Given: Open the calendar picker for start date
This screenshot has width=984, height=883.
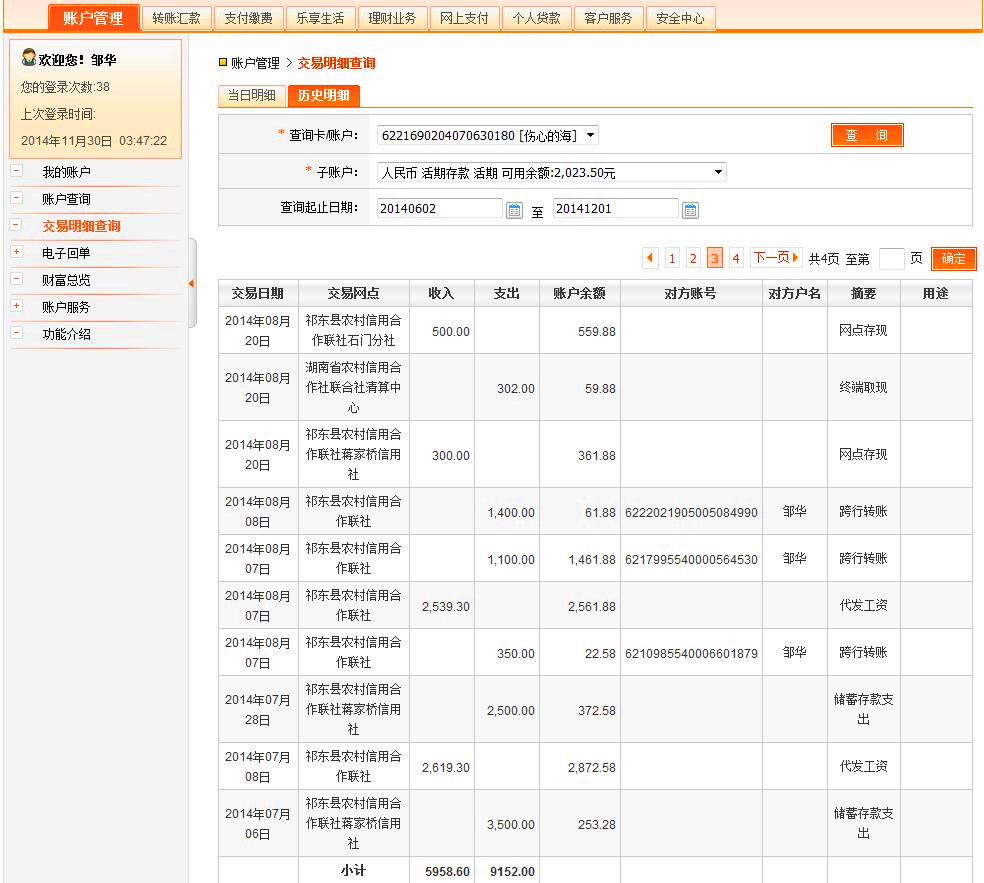Looking at the screenshot, I should (514, 210).
